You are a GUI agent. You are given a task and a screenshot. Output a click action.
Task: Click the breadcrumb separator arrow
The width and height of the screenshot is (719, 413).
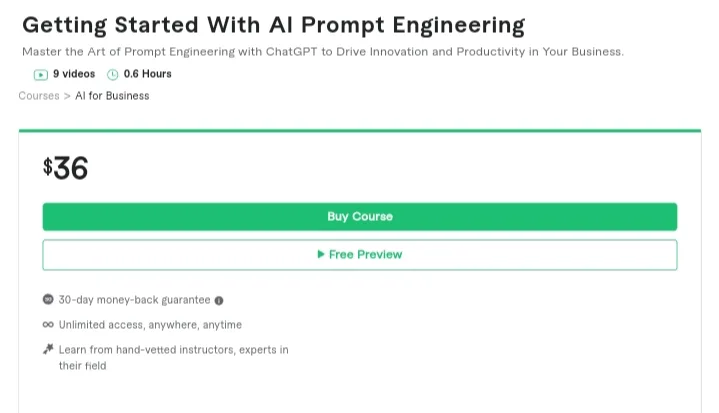[67, 96]
